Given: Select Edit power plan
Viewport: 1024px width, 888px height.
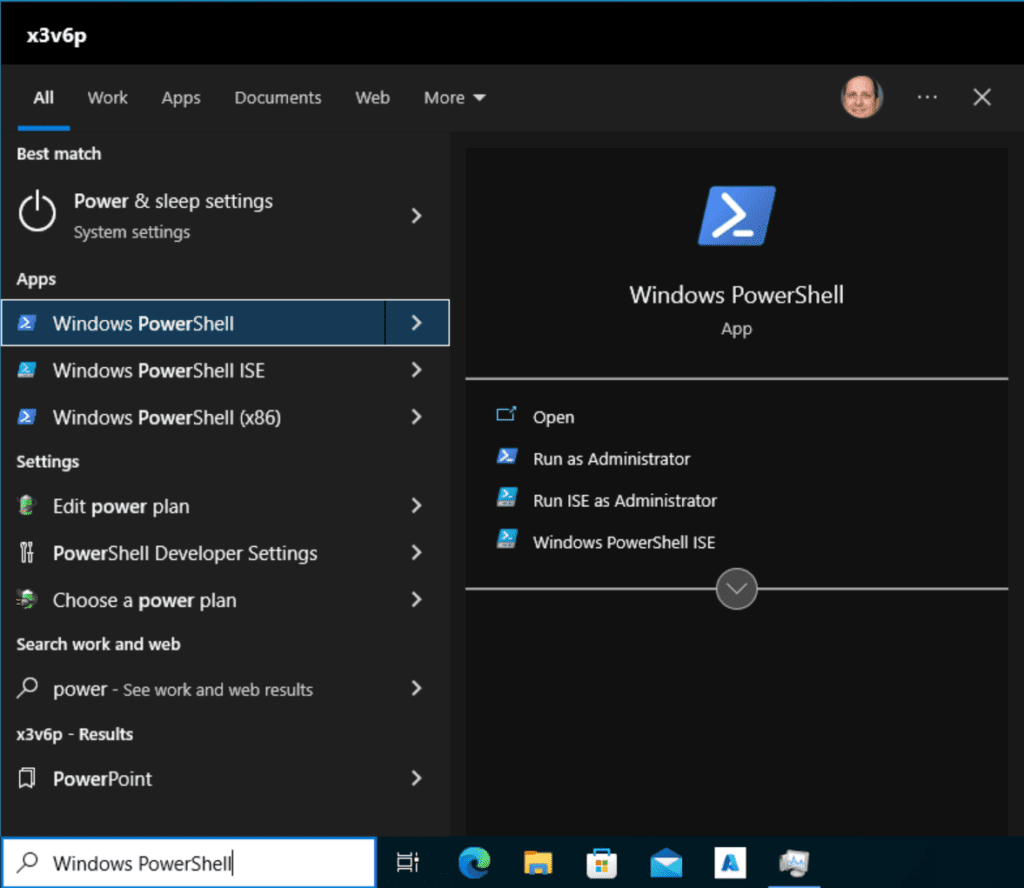Looking at the screenshot, I should tap(121, 506).
